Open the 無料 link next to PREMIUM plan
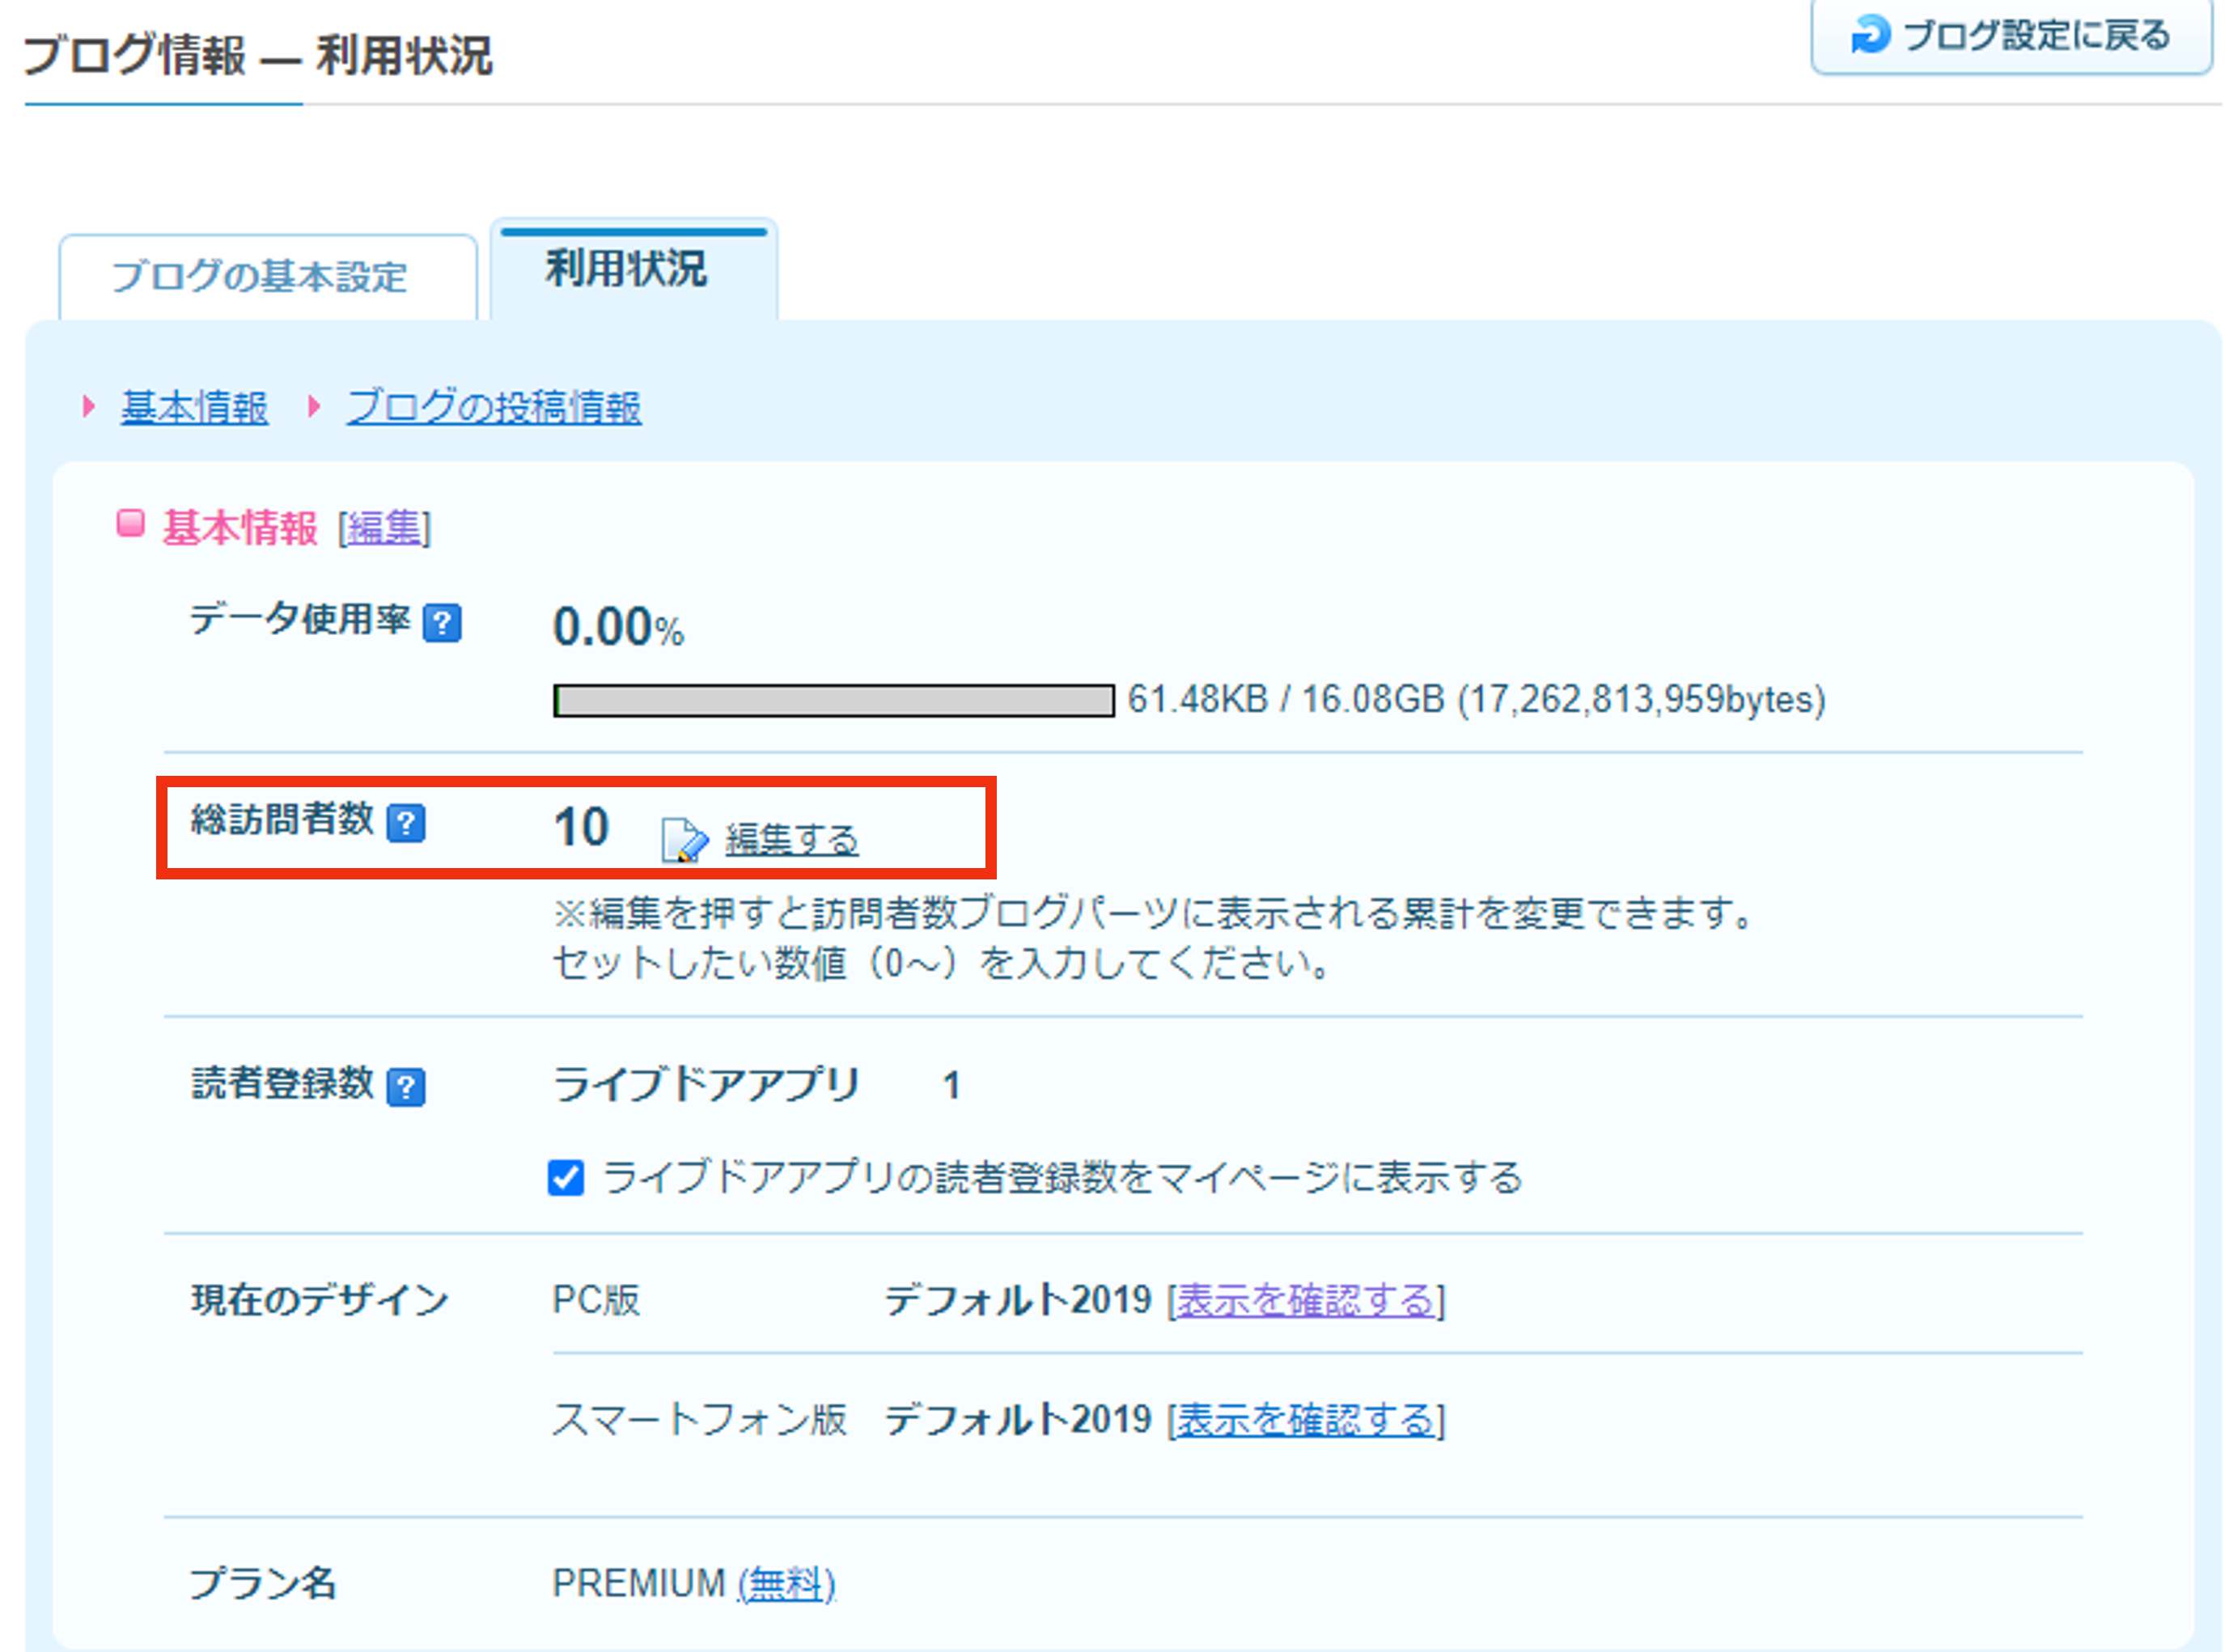 785,1583
